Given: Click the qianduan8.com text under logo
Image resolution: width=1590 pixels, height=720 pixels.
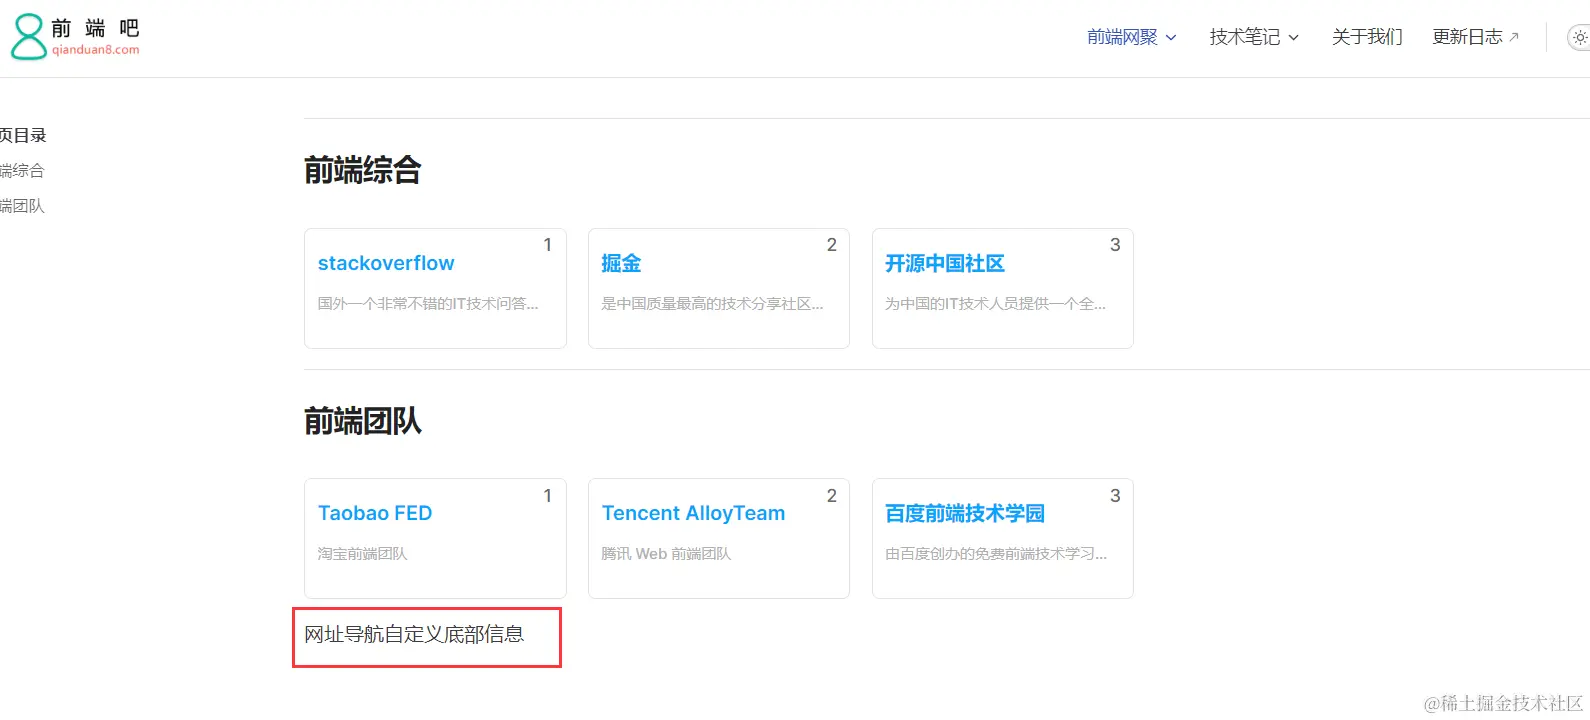Looking at the screenshot, I should [x=96, y=50].
